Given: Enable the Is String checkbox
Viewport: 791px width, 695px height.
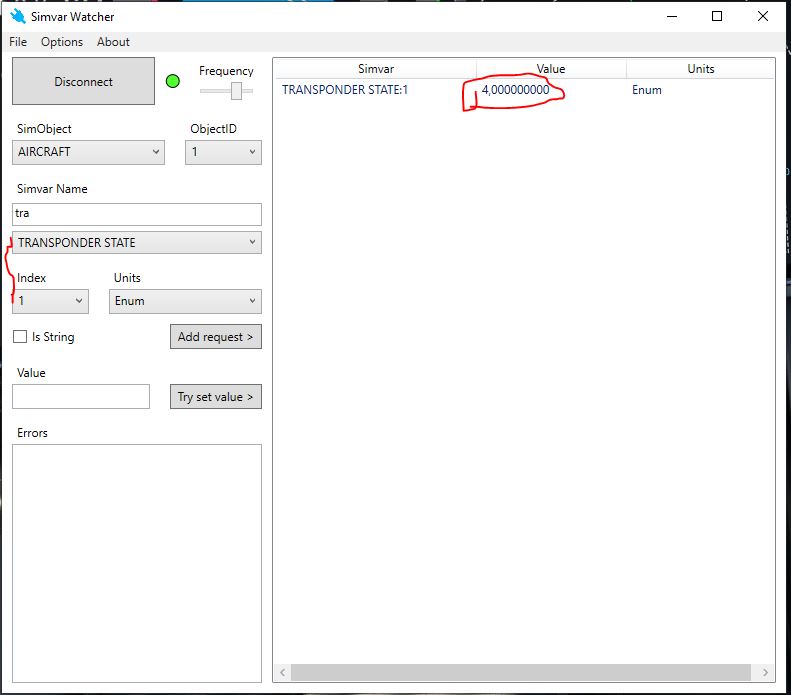Looking at the screenshot, I should tap(20, 337).
